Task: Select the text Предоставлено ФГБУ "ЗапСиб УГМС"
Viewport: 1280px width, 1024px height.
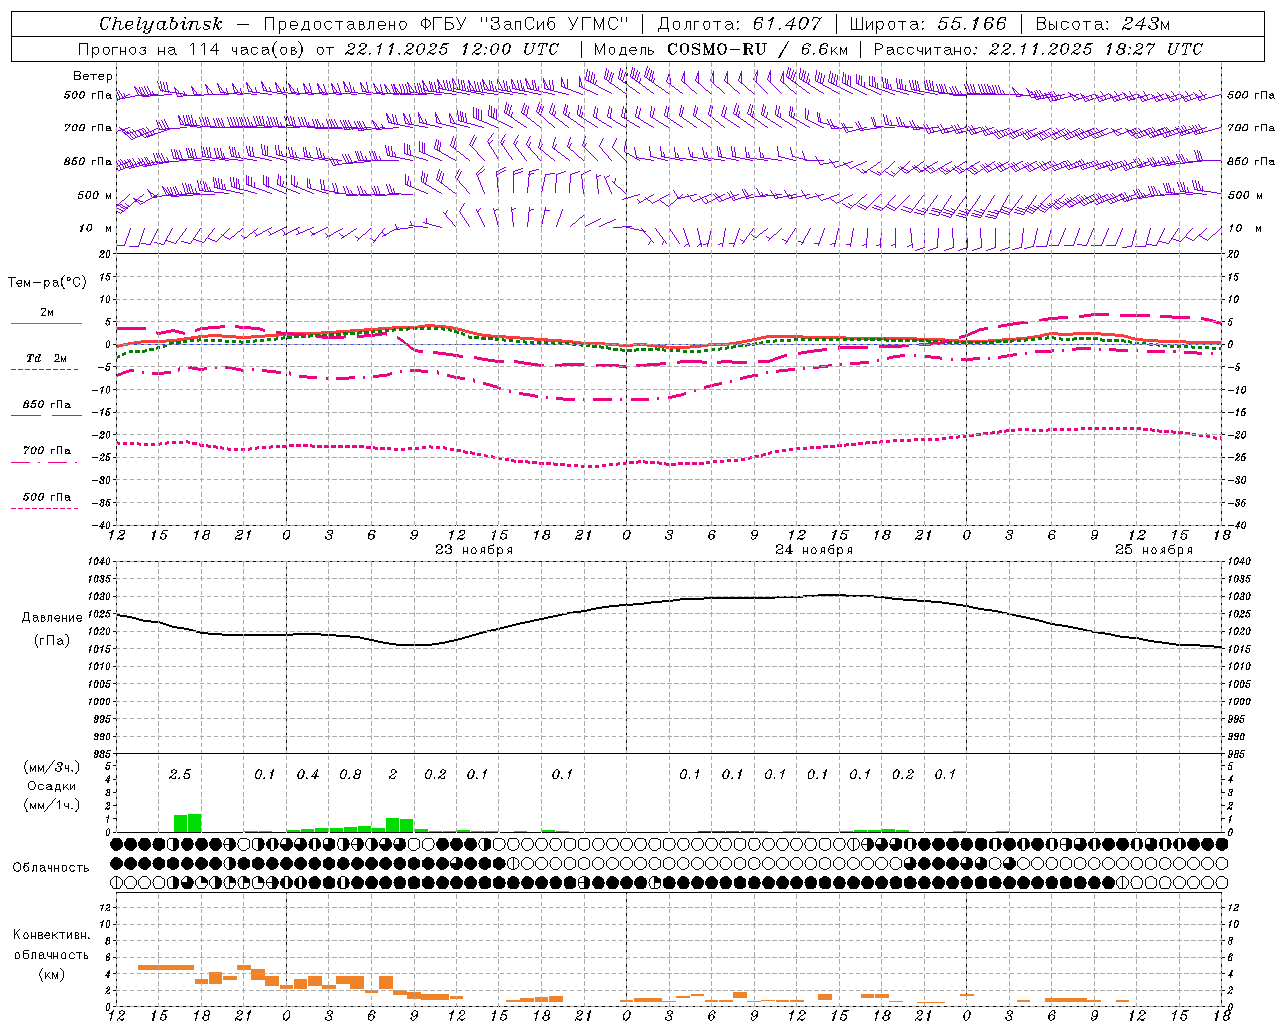Action: point(446,24)
